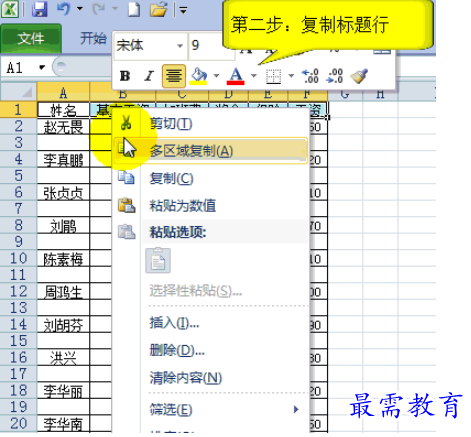
Task: Click cell containing 刘鹃
Action: 63,225
